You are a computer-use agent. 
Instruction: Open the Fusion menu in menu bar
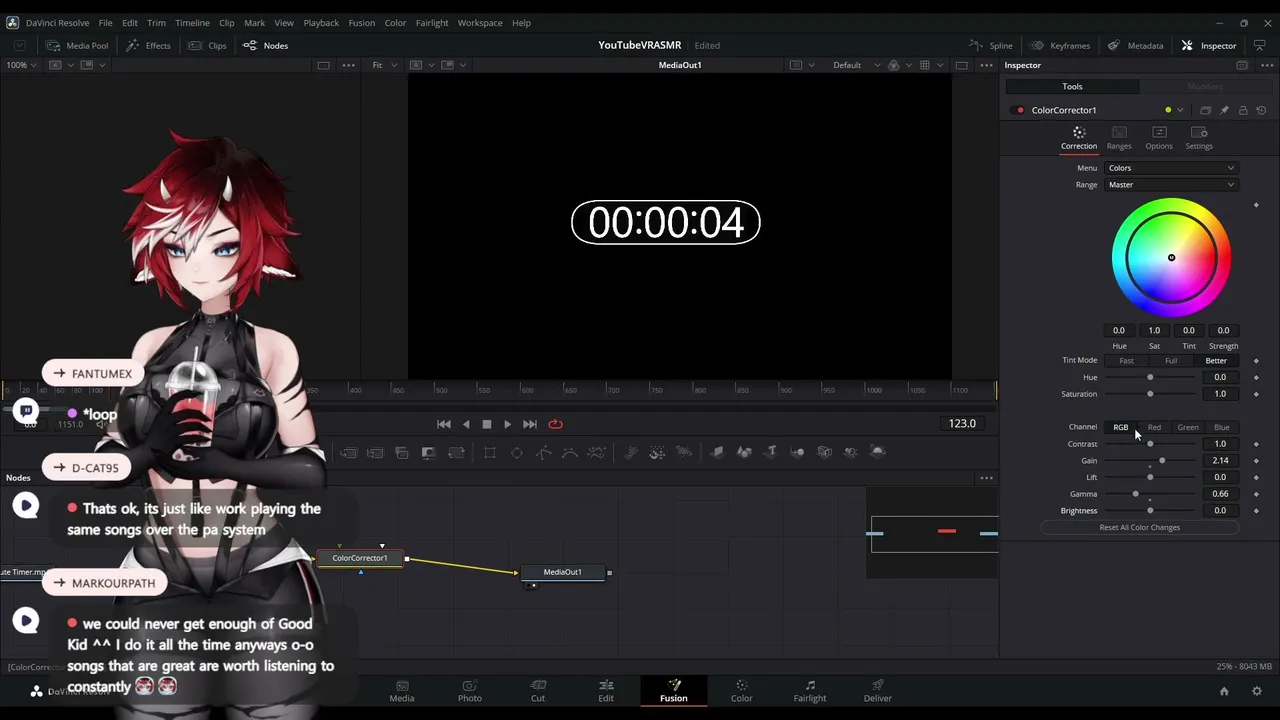click(362, 22)
